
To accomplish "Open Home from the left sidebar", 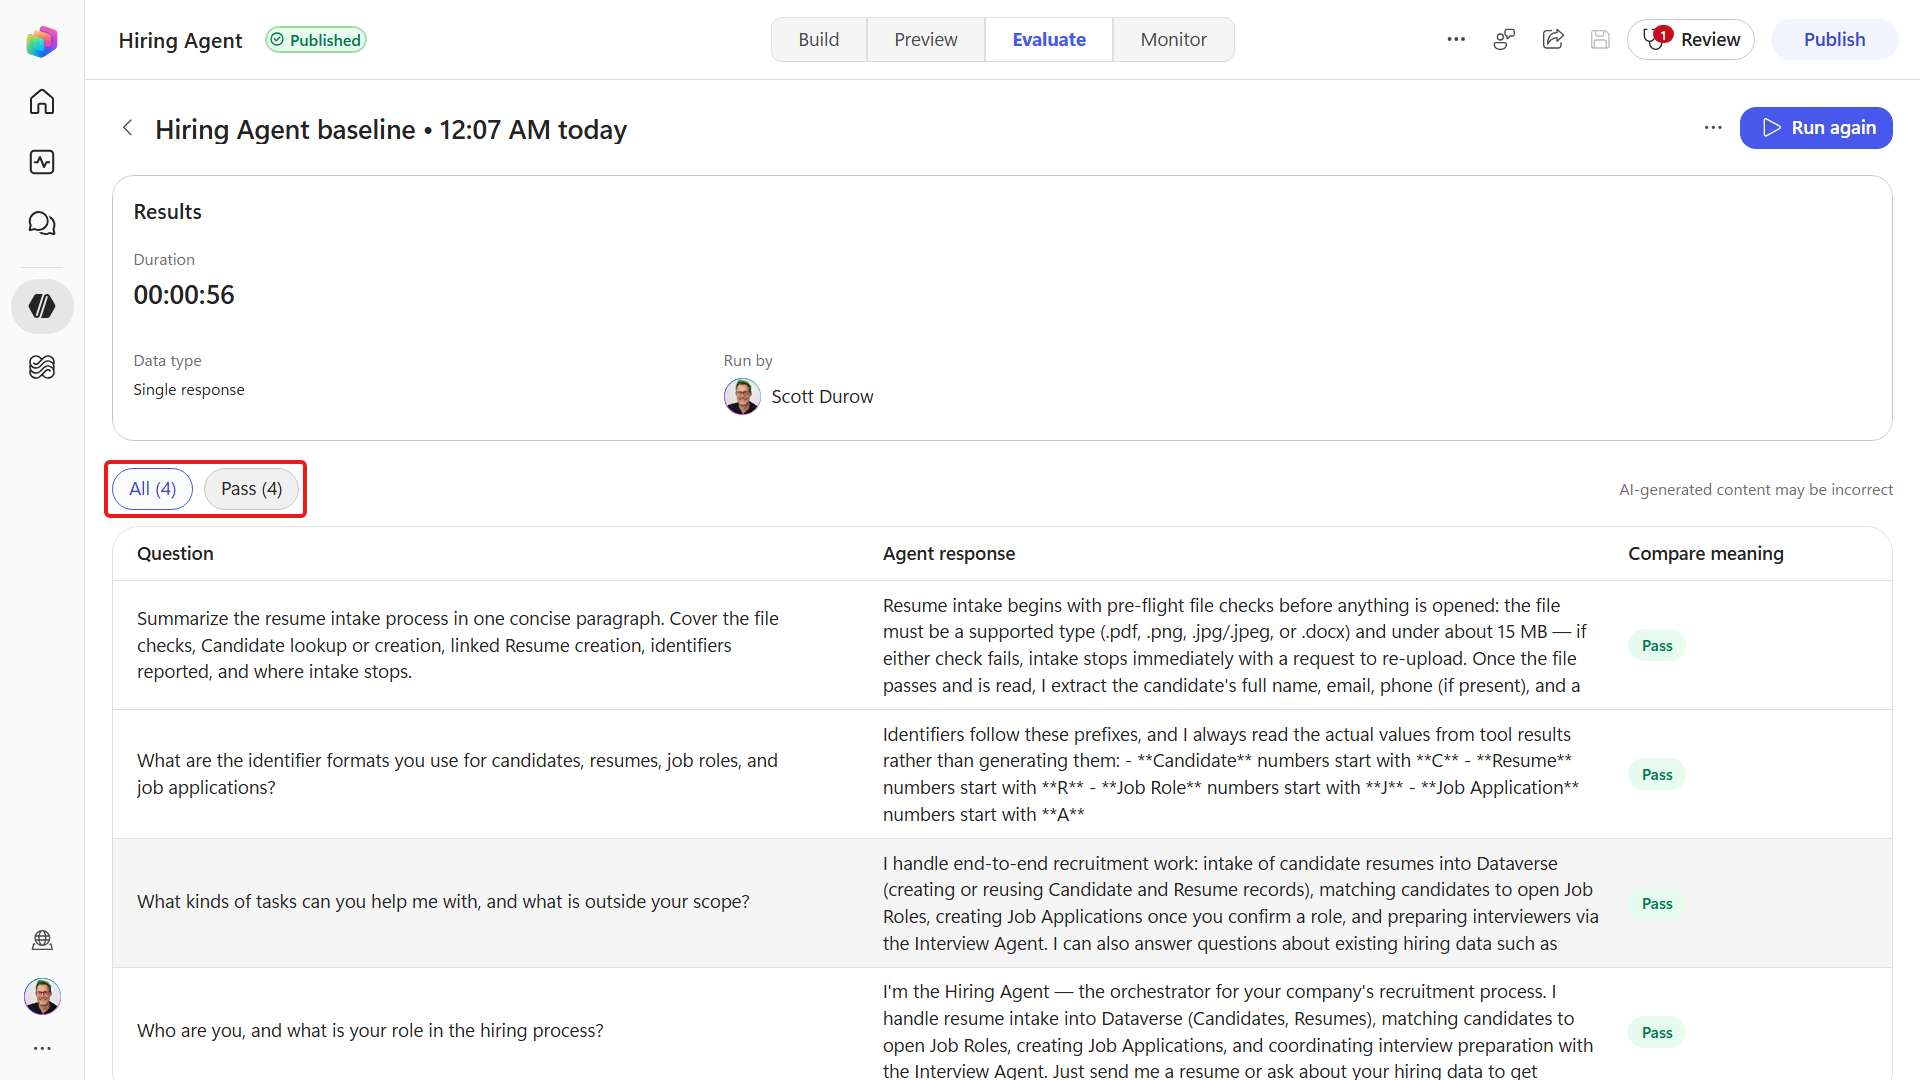I will tap(42, 102).
